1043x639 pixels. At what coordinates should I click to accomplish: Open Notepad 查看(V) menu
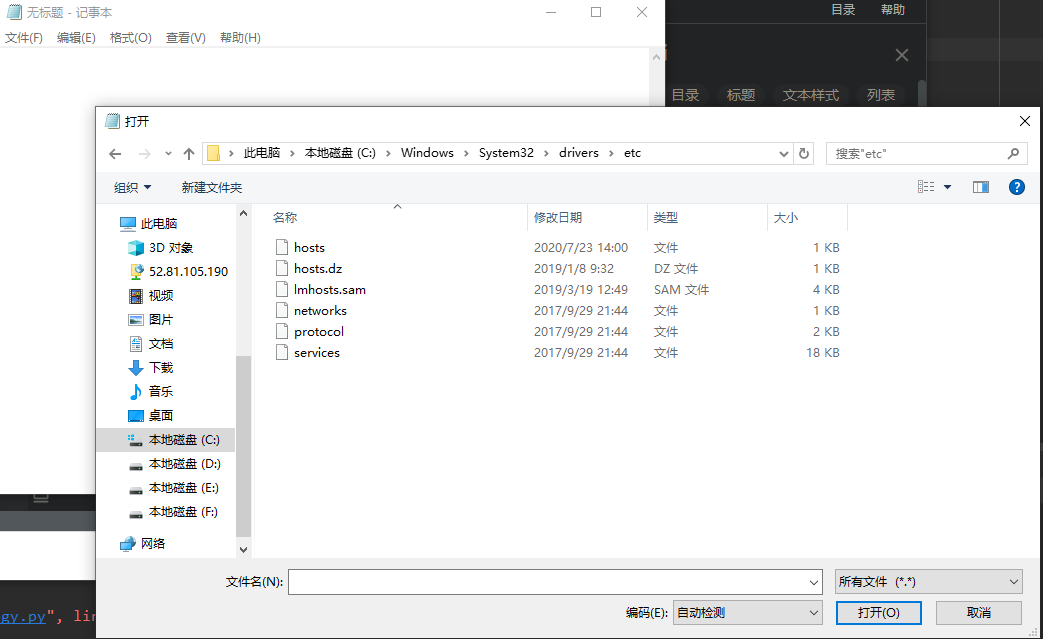(186, 38)
